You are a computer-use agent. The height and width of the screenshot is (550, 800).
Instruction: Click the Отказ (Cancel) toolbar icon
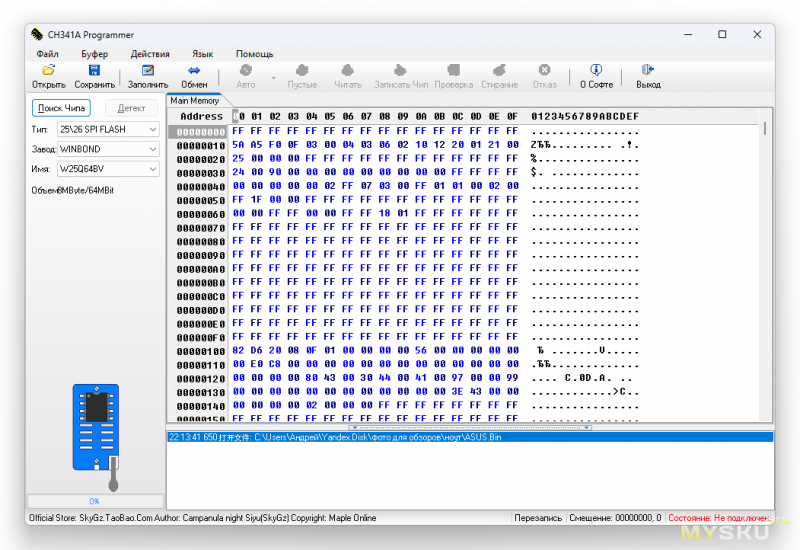click(x=544, y=71)
